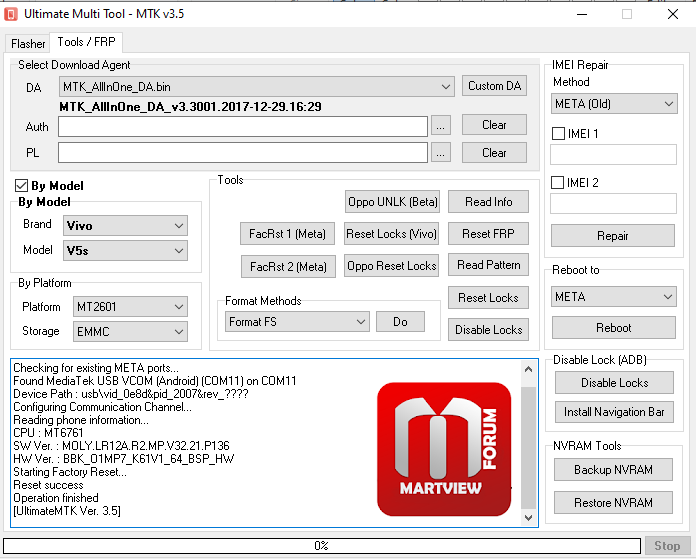Click the '[UltimateMTK Ver. 3.5]' log line
The height and width of the screenshot is (559, 696).
(67, 511)
